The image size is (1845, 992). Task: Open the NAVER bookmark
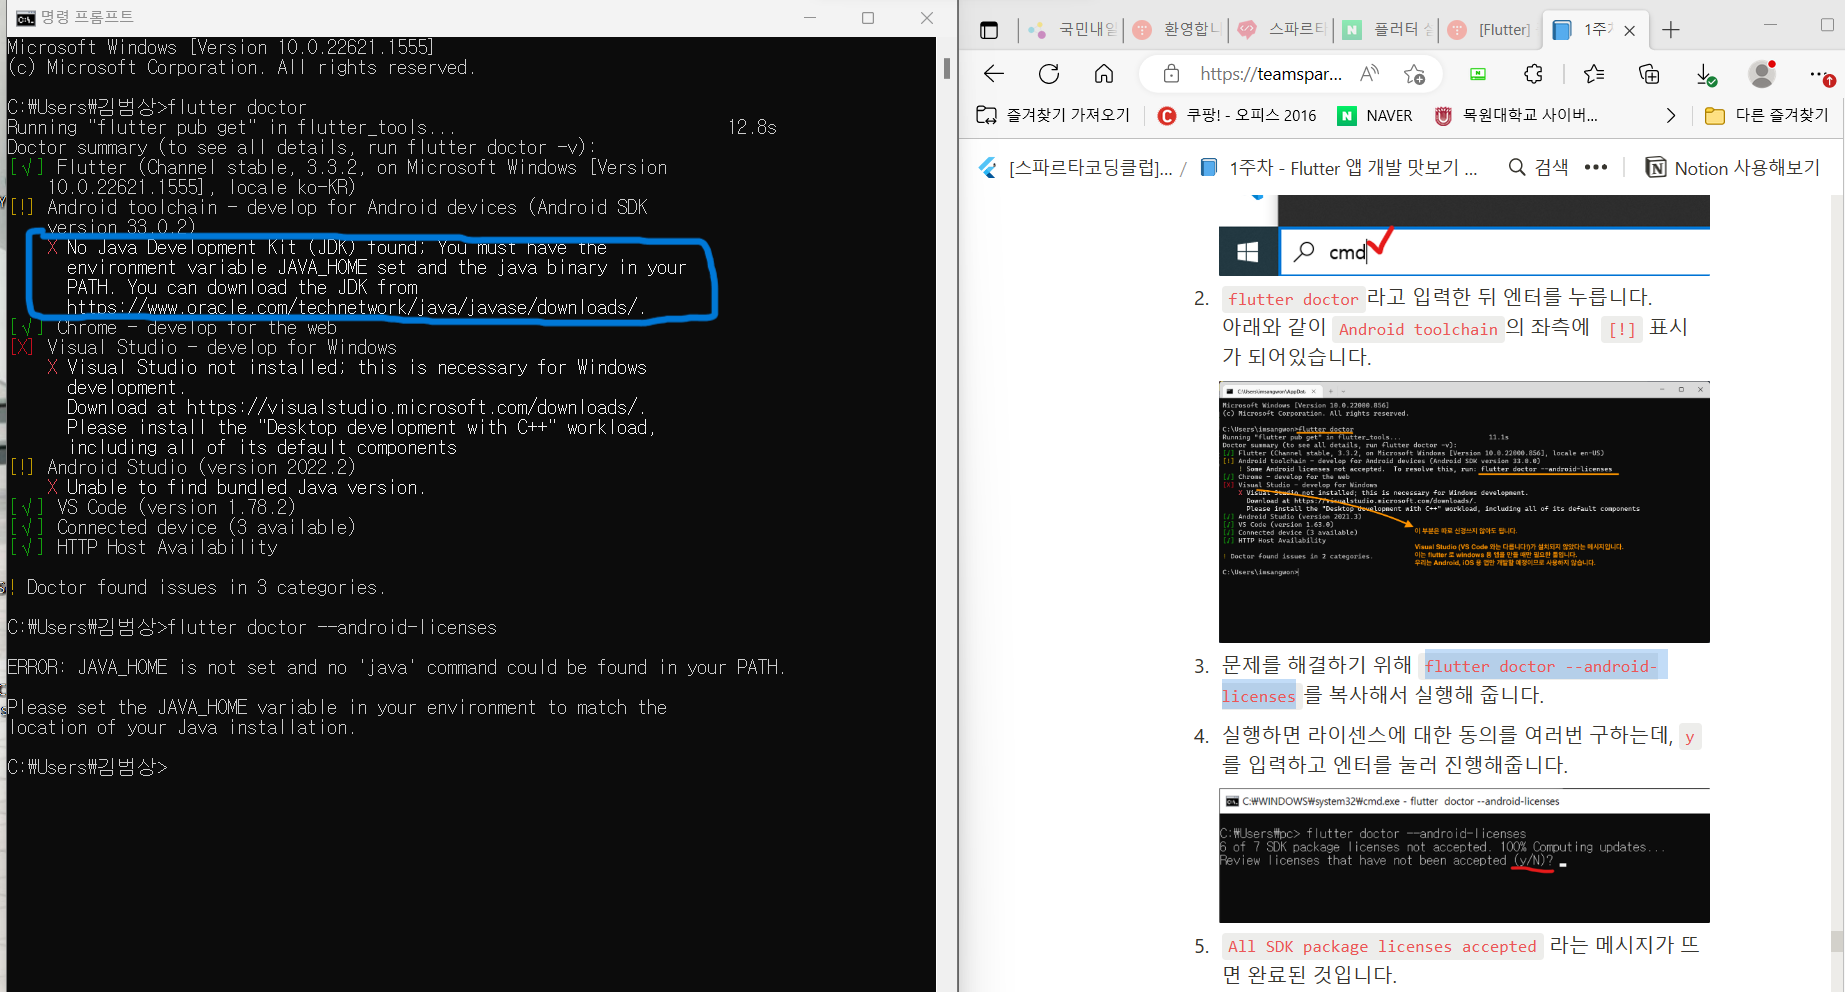(1375, 115)
